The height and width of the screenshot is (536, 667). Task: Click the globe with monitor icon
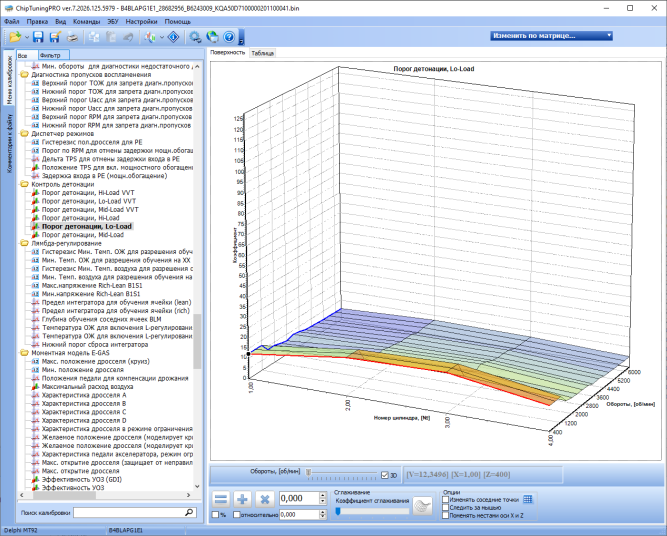(x=212, y=37)
